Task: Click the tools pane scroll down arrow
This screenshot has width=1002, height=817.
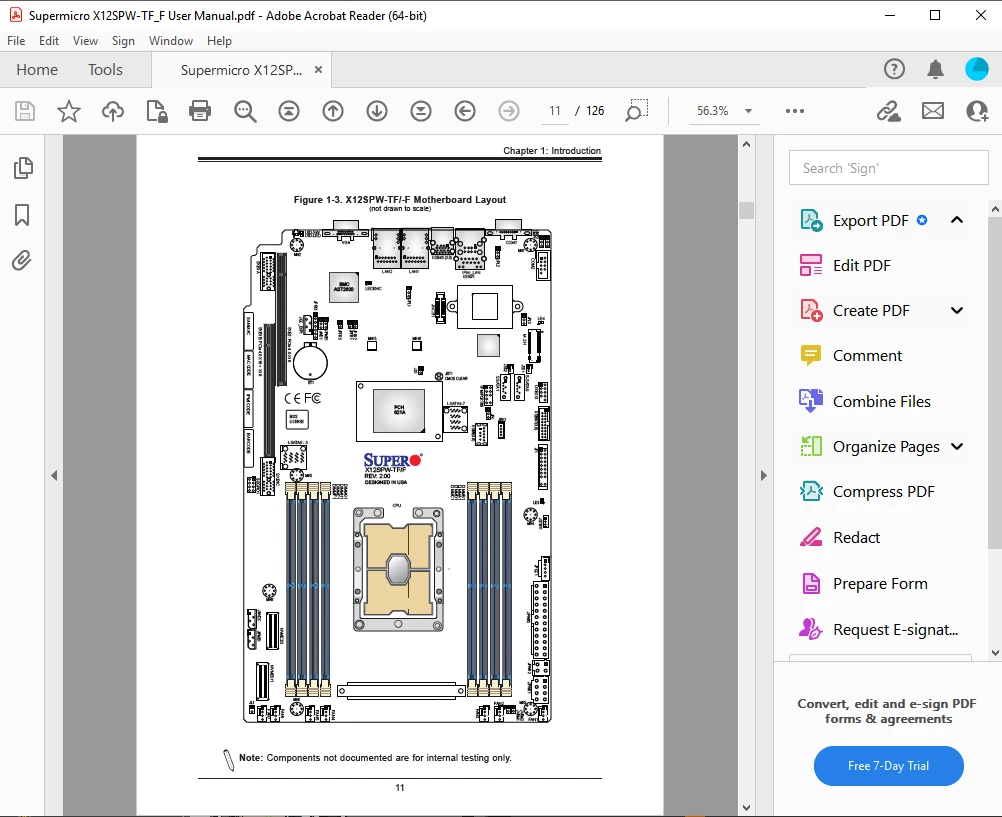Action: point(995,653)
